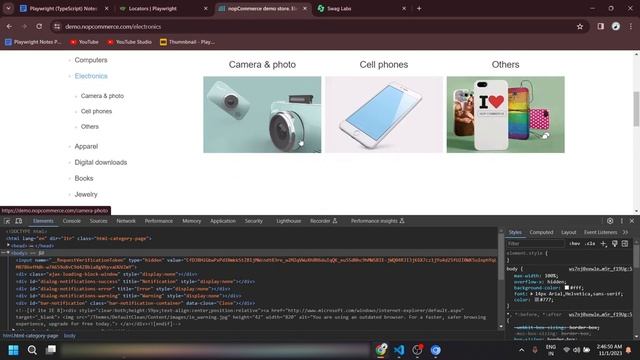Image resolution: width=640 pixels, height=360 pixels.
Task: Open the YouTube Studio bookmark
Action: pyautogui.click(x=129, y=42)
